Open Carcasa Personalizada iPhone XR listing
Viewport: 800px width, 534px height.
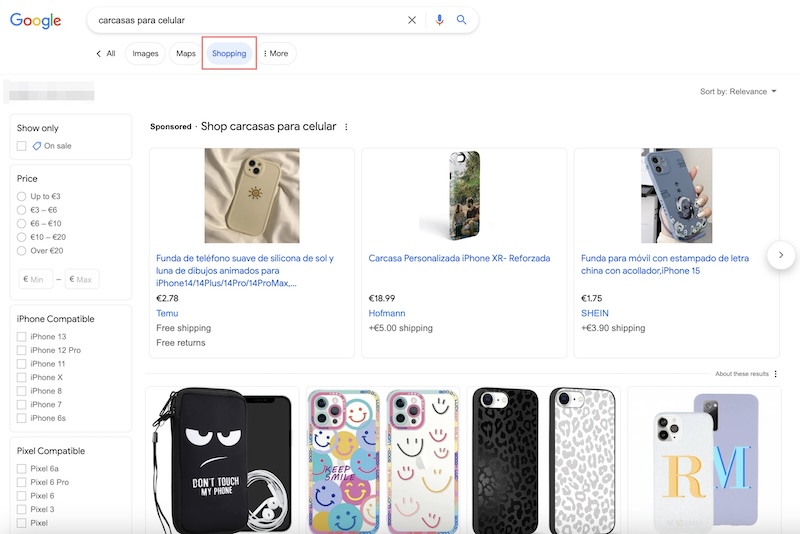[x=459, y=258]
